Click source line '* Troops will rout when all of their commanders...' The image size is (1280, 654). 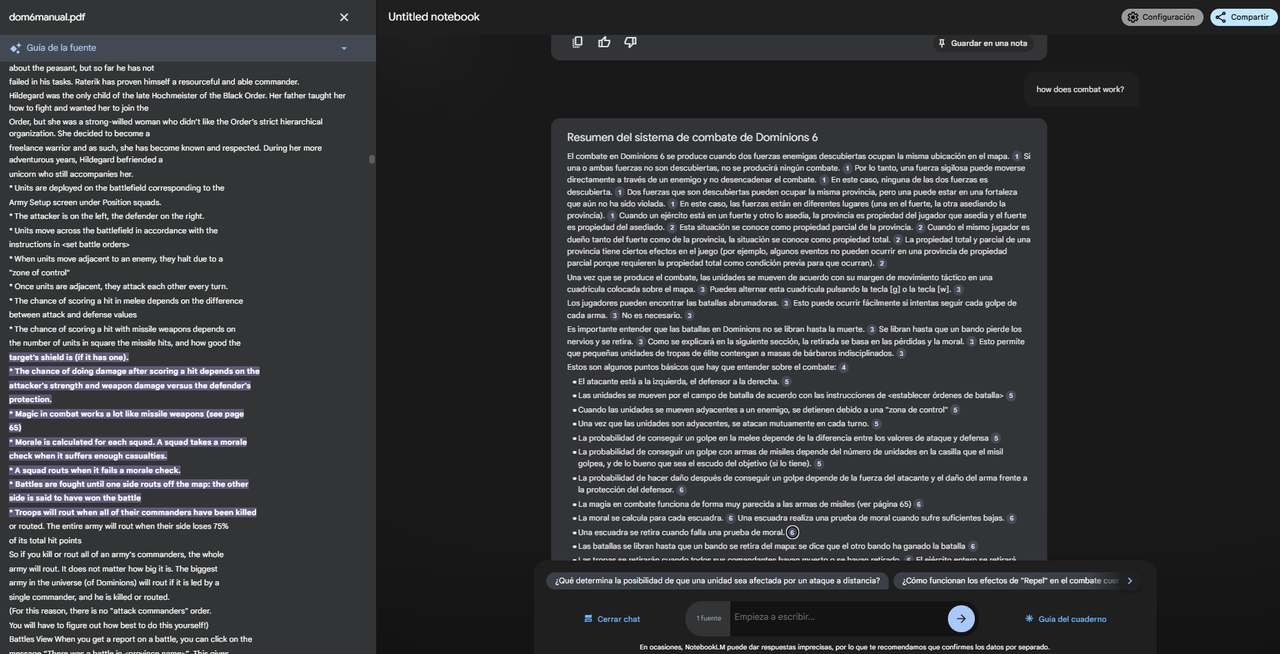pyautogui.click(x=133, y=512)
